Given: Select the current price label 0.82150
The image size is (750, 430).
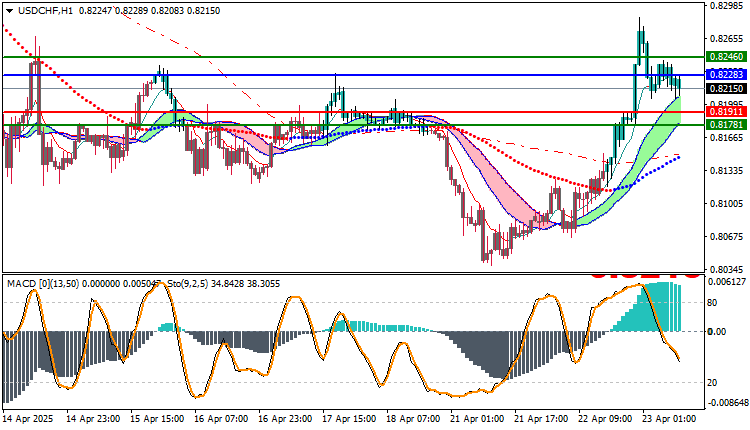Looking at the screenshot, I should click(727, 88).
